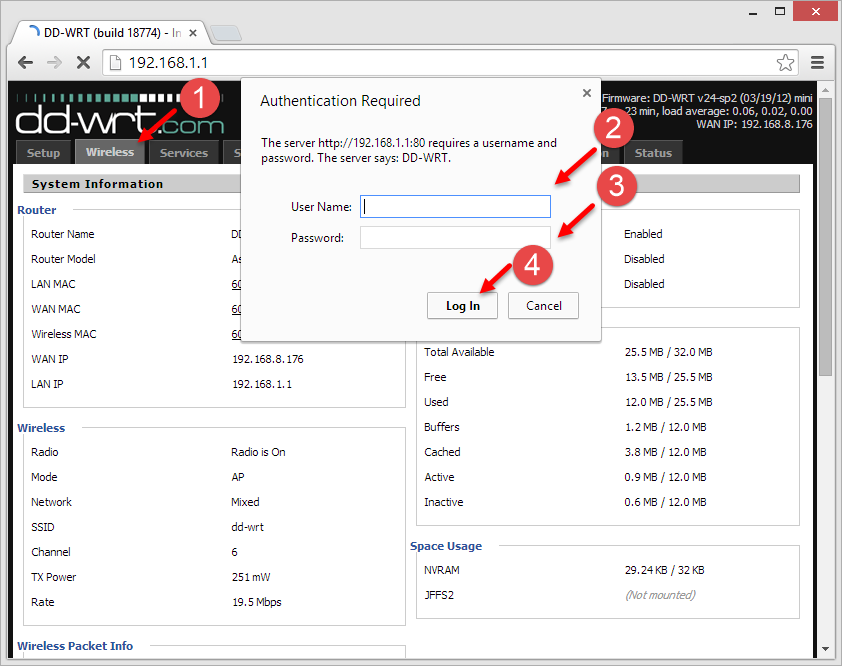This screenshot has width=842, height=666.
Task: Click the Wireless MAC address link
Action: [236, 334]
